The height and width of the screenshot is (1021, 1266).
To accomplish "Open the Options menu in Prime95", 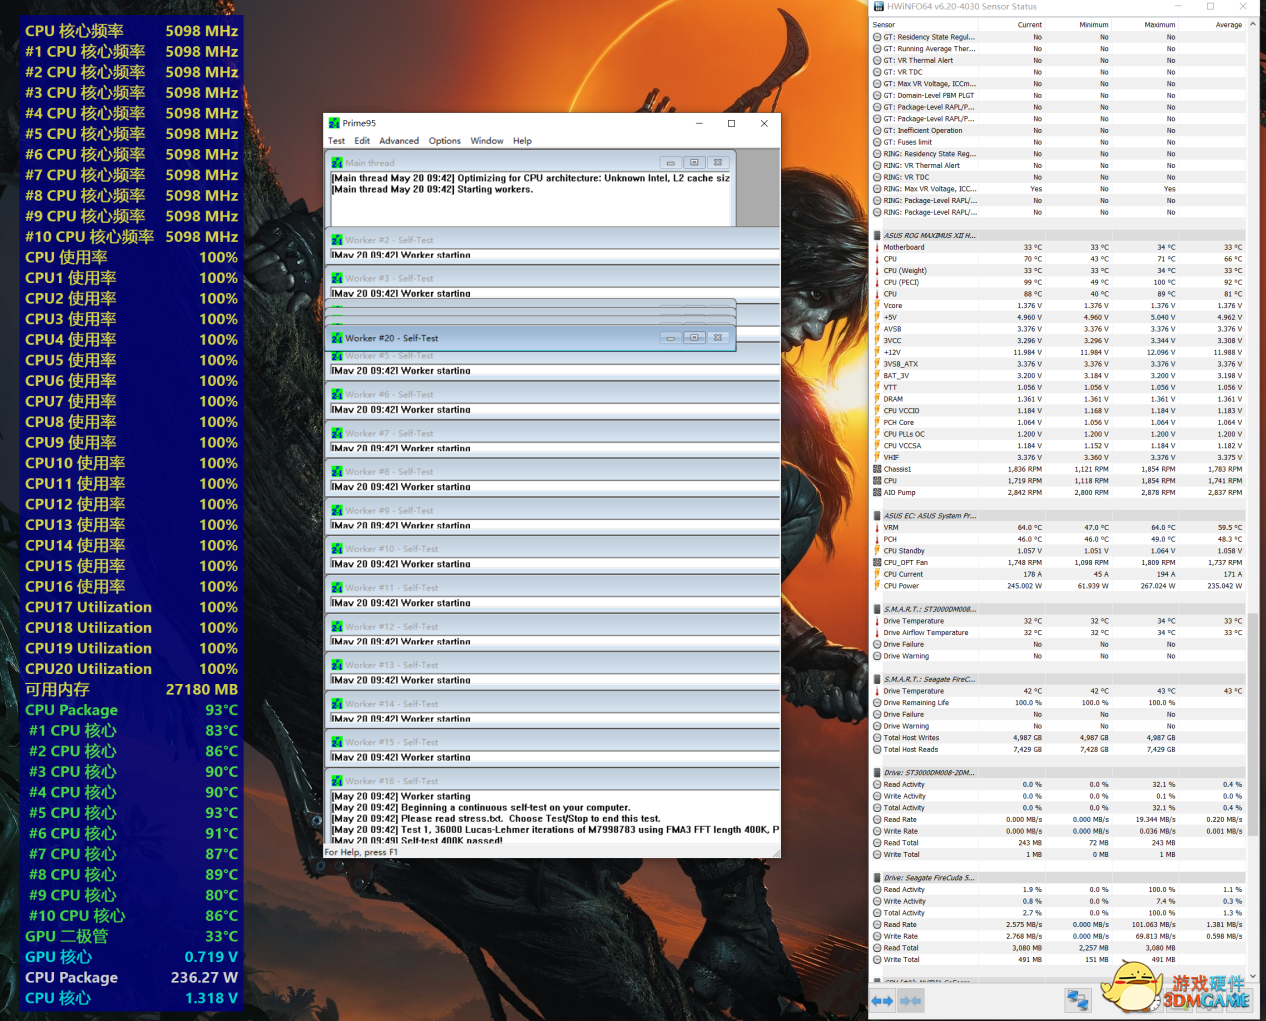I will [445, 141].
